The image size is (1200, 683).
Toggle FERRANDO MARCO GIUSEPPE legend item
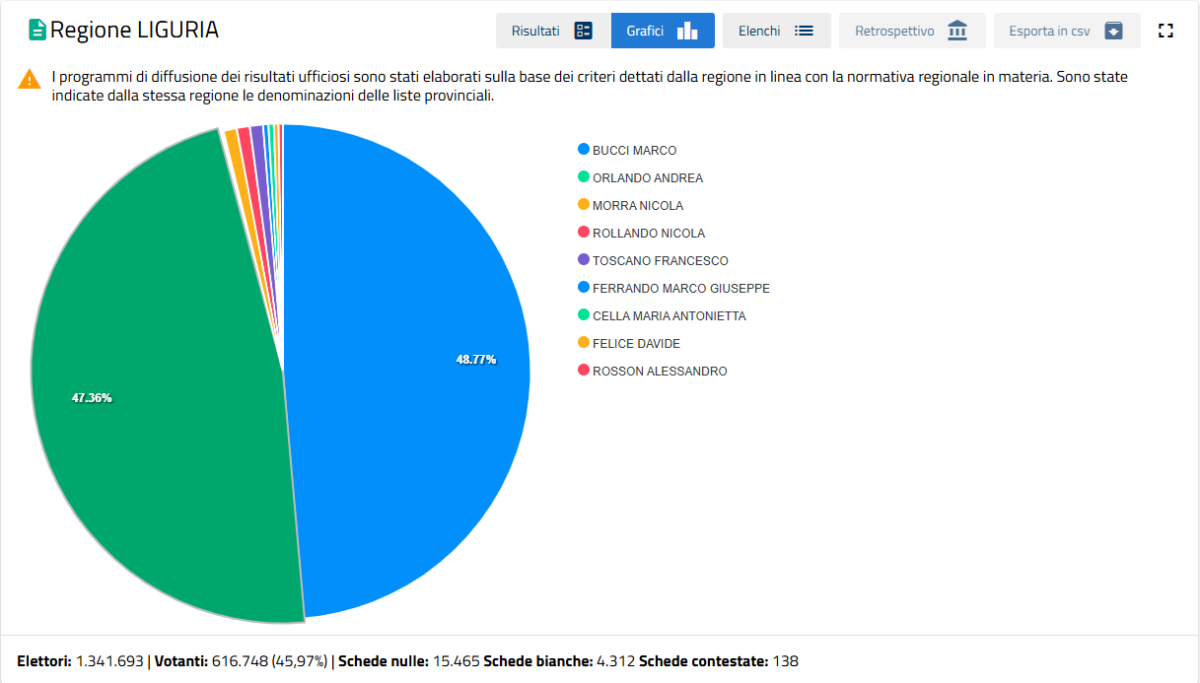point(680,288)
